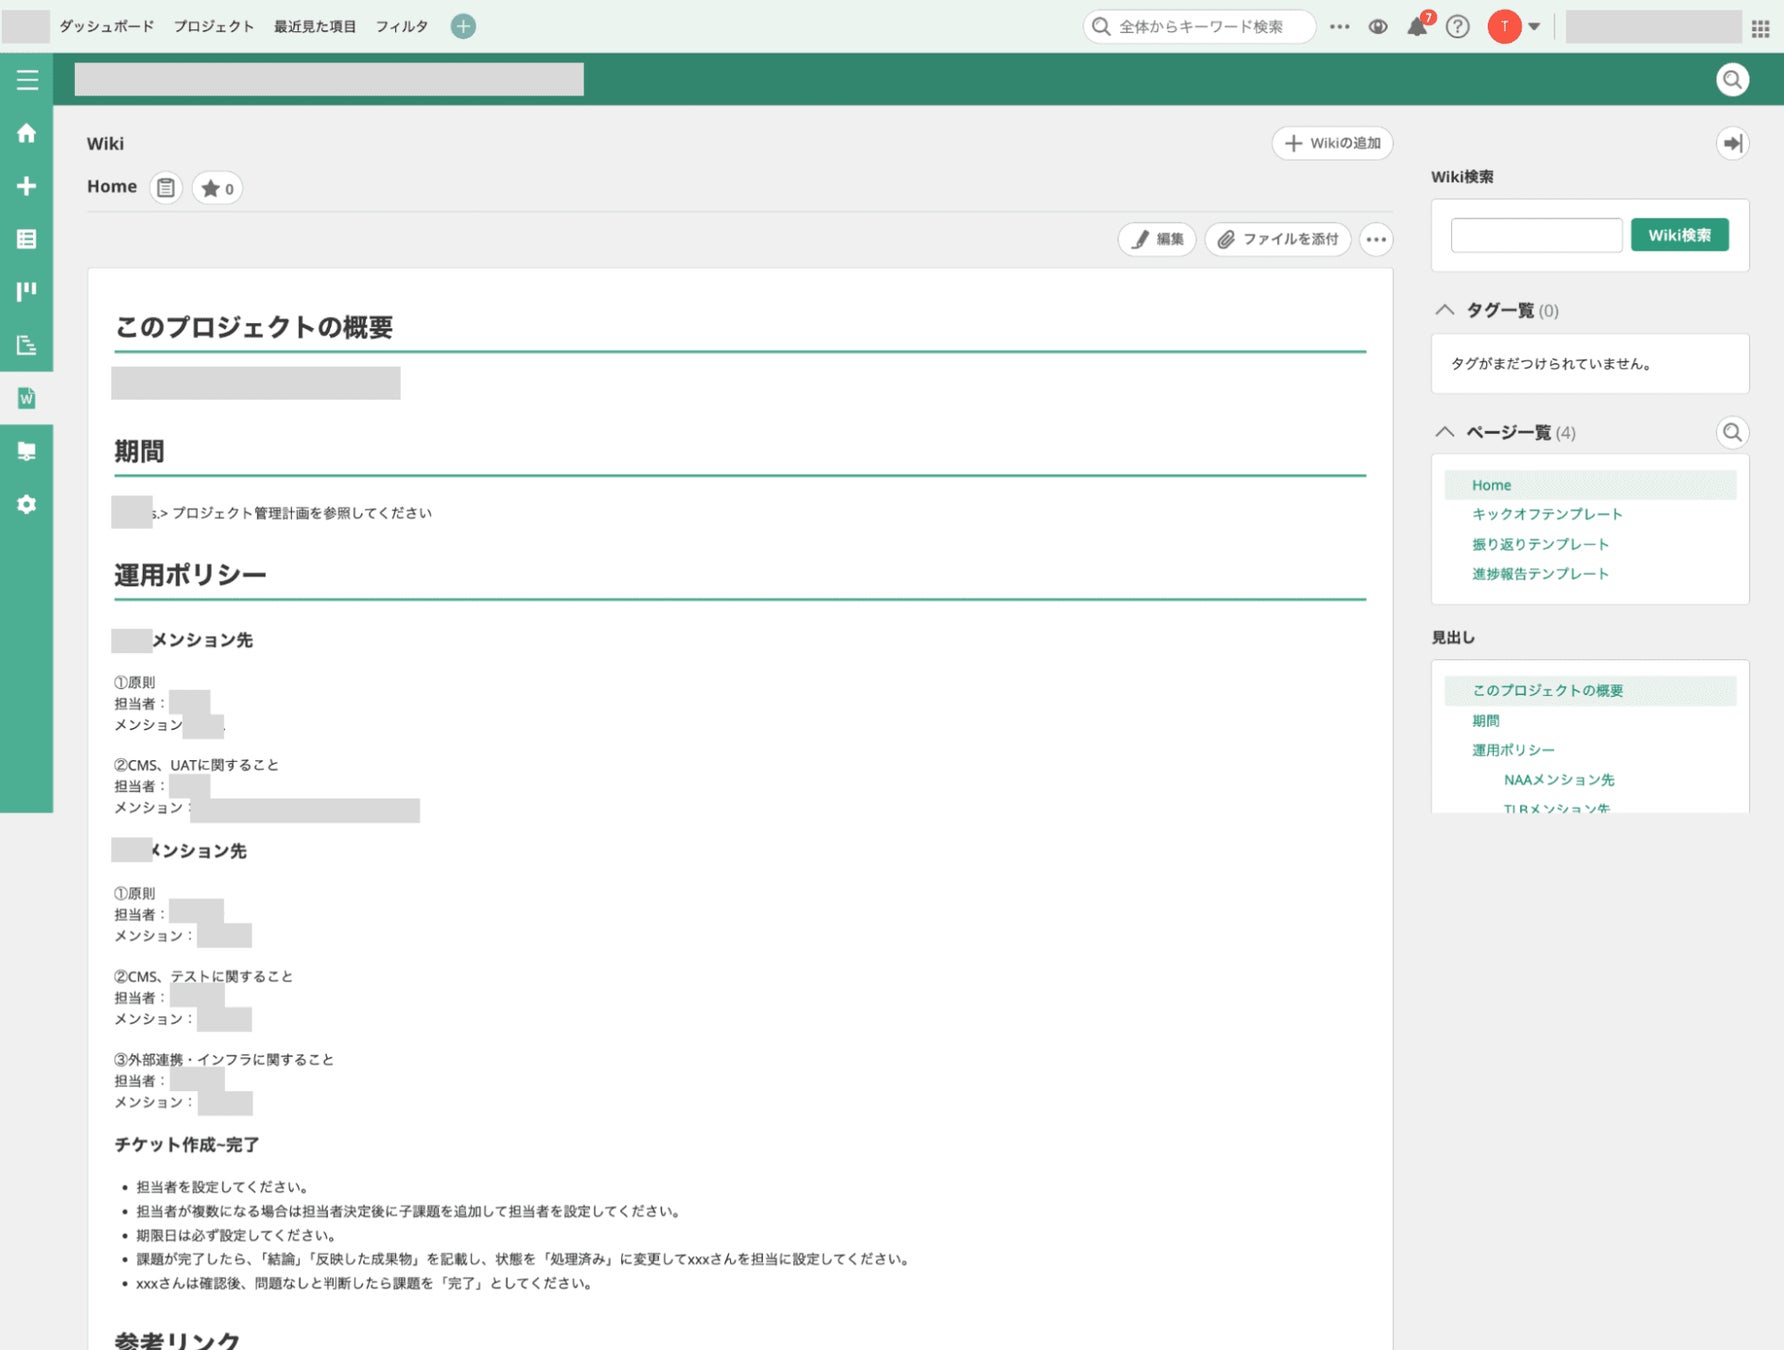Click ③外部連携・インフラに関すること text
Image resolution: width=1784 pixels, height=1350 pixels.
click(x=223, y=1060)
